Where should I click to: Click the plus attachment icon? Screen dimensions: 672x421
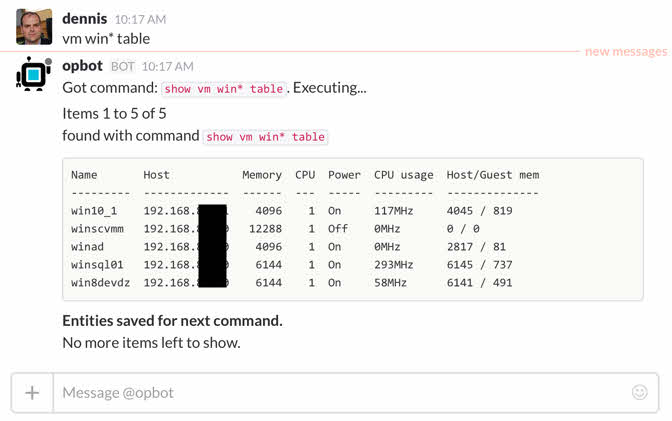(x=32, y=393)
